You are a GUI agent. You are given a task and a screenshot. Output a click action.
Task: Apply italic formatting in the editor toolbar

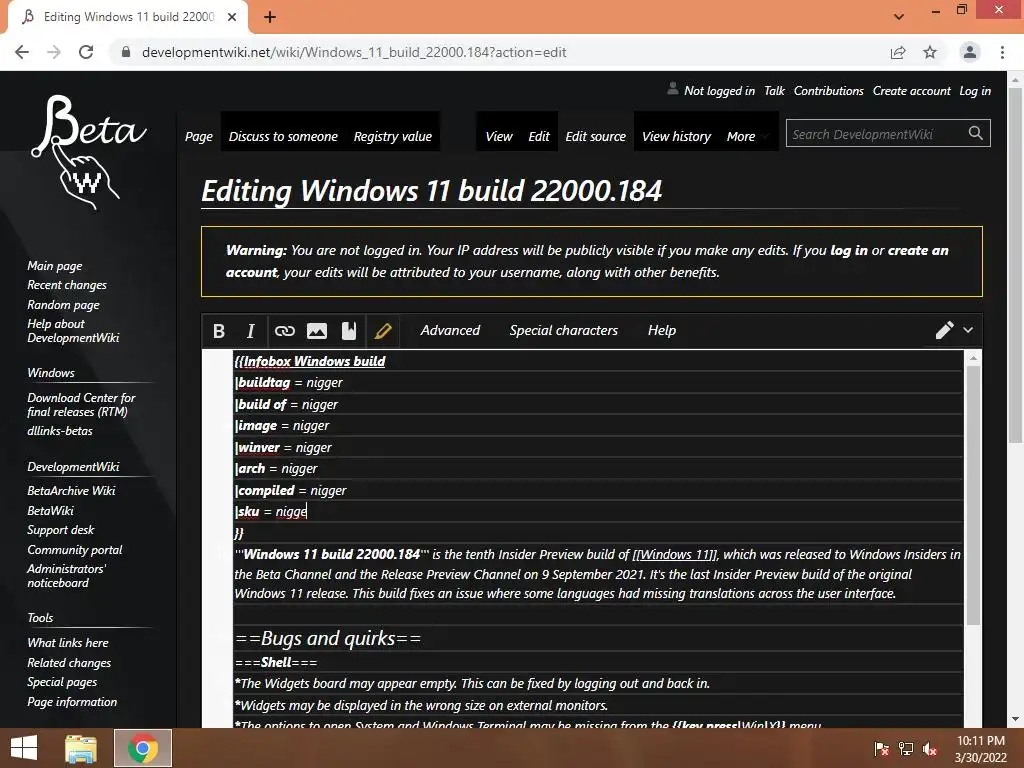coord(250,331)
